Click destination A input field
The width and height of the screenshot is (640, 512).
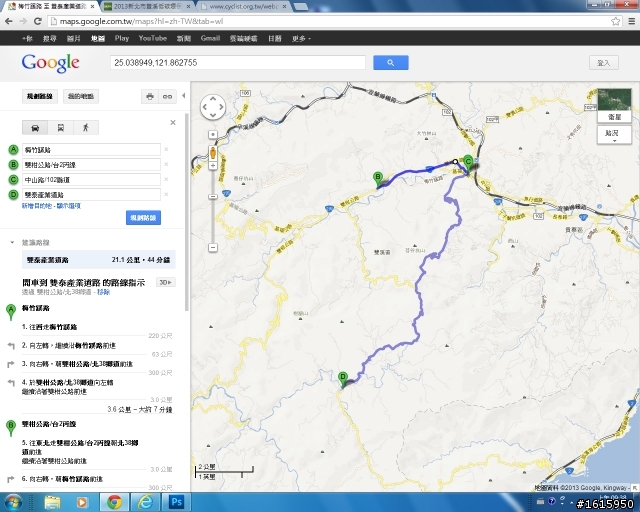pos(91,150)
